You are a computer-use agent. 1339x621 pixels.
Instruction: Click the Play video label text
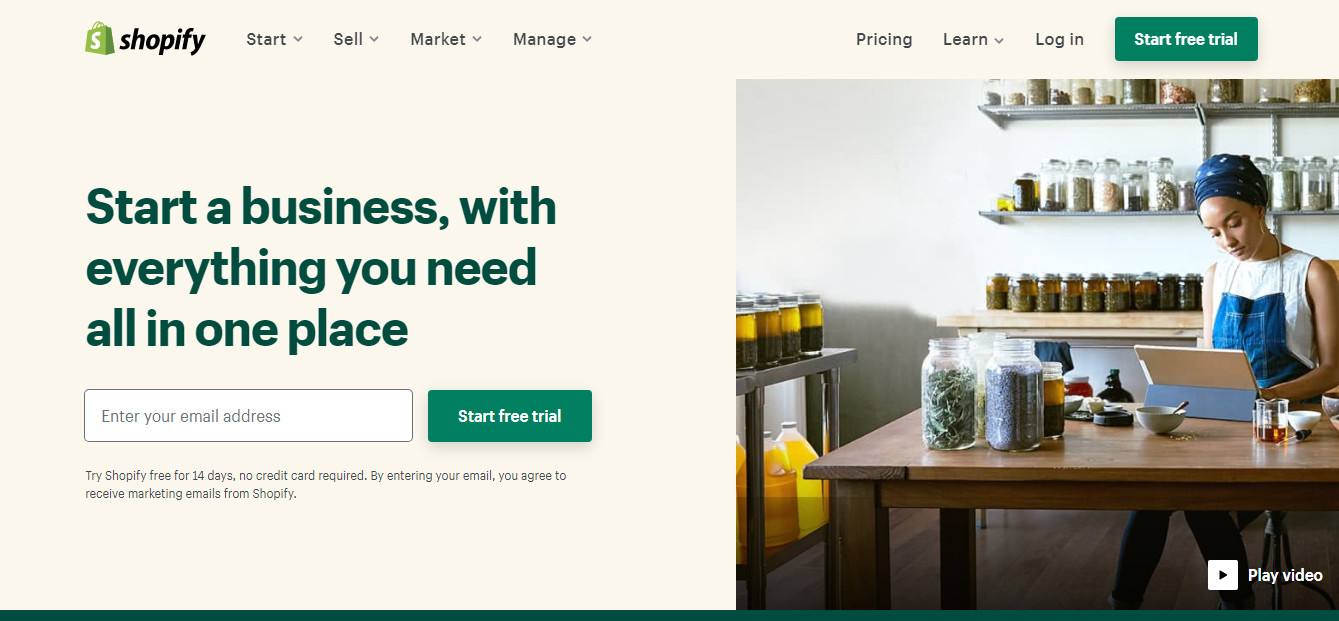pyautogui.click(x=1285, y=575)
